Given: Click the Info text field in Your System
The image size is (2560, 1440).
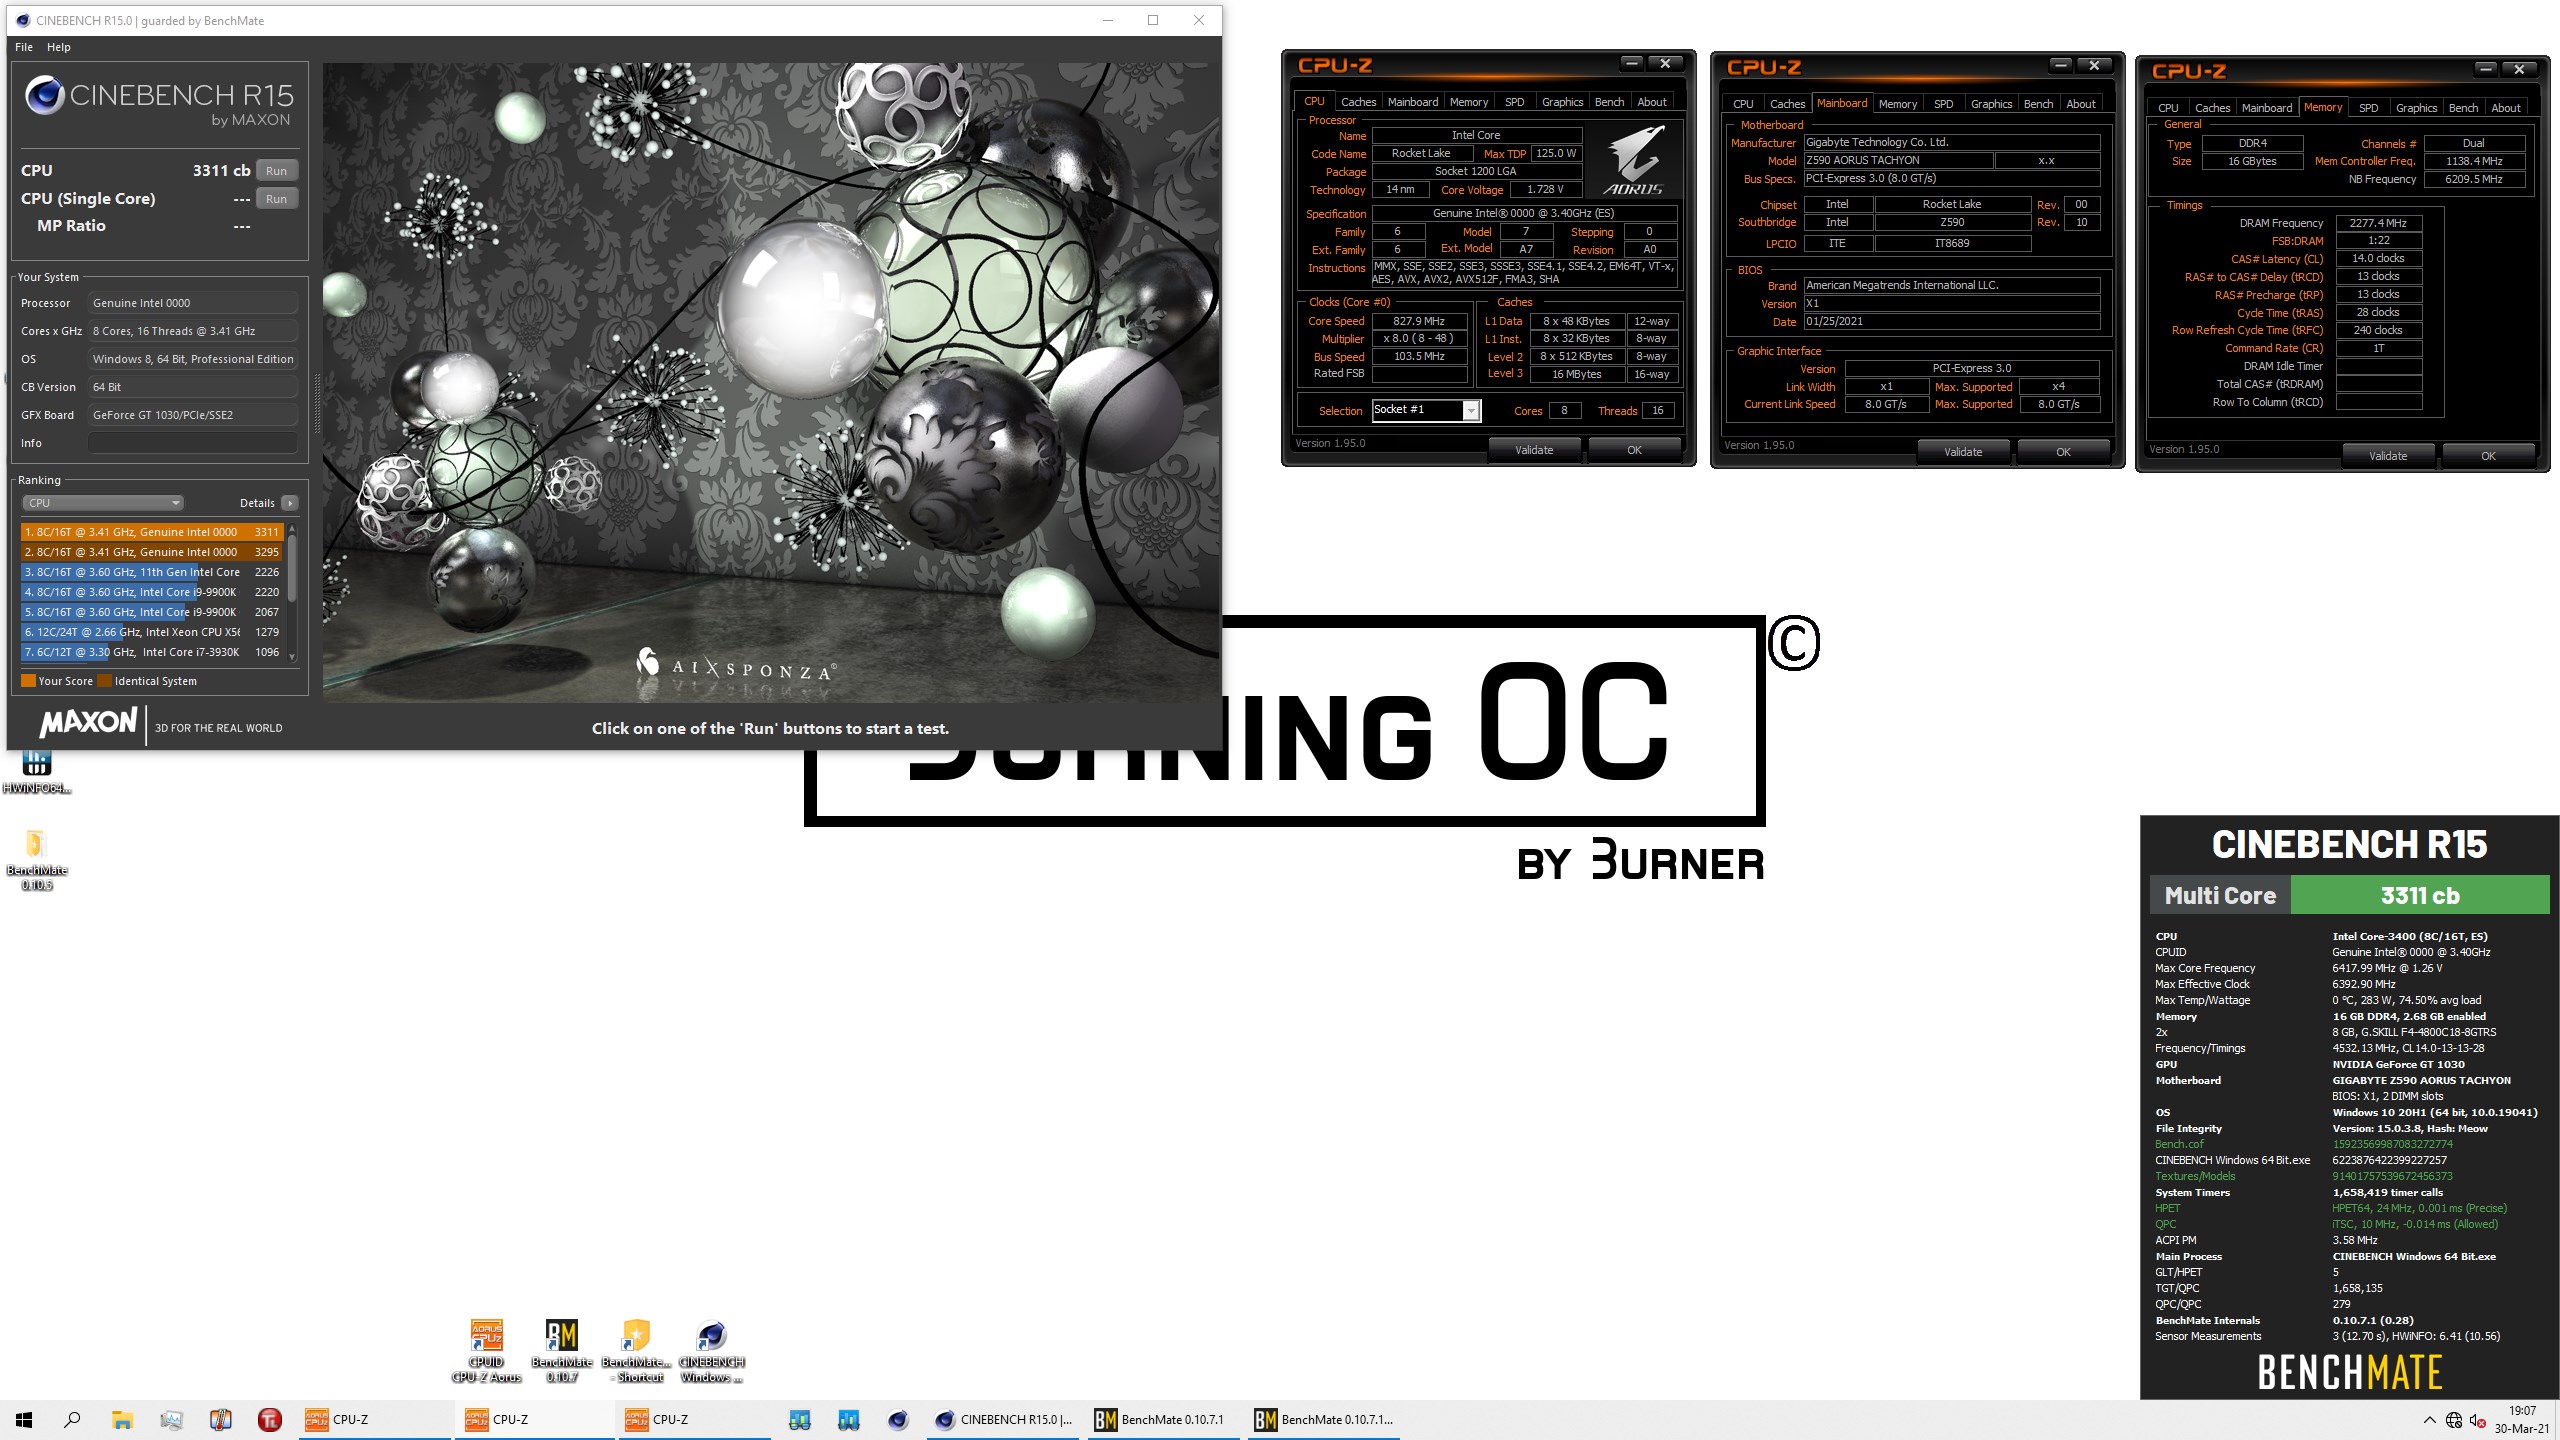Looking at the screenshot, I should pos(193,443).
